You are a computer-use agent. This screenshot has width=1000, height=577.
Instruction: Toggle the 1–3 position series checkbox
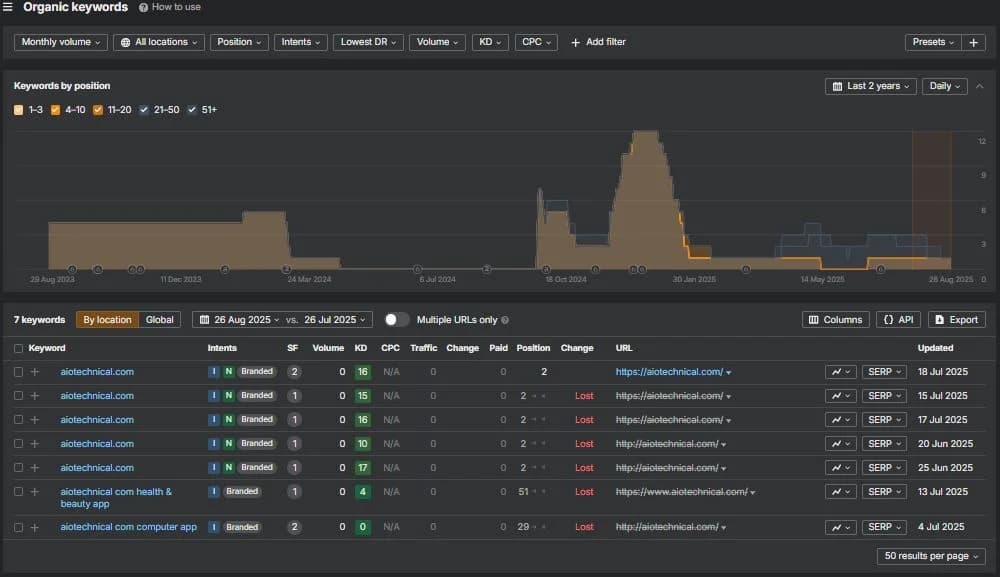(x=18, y=110)
